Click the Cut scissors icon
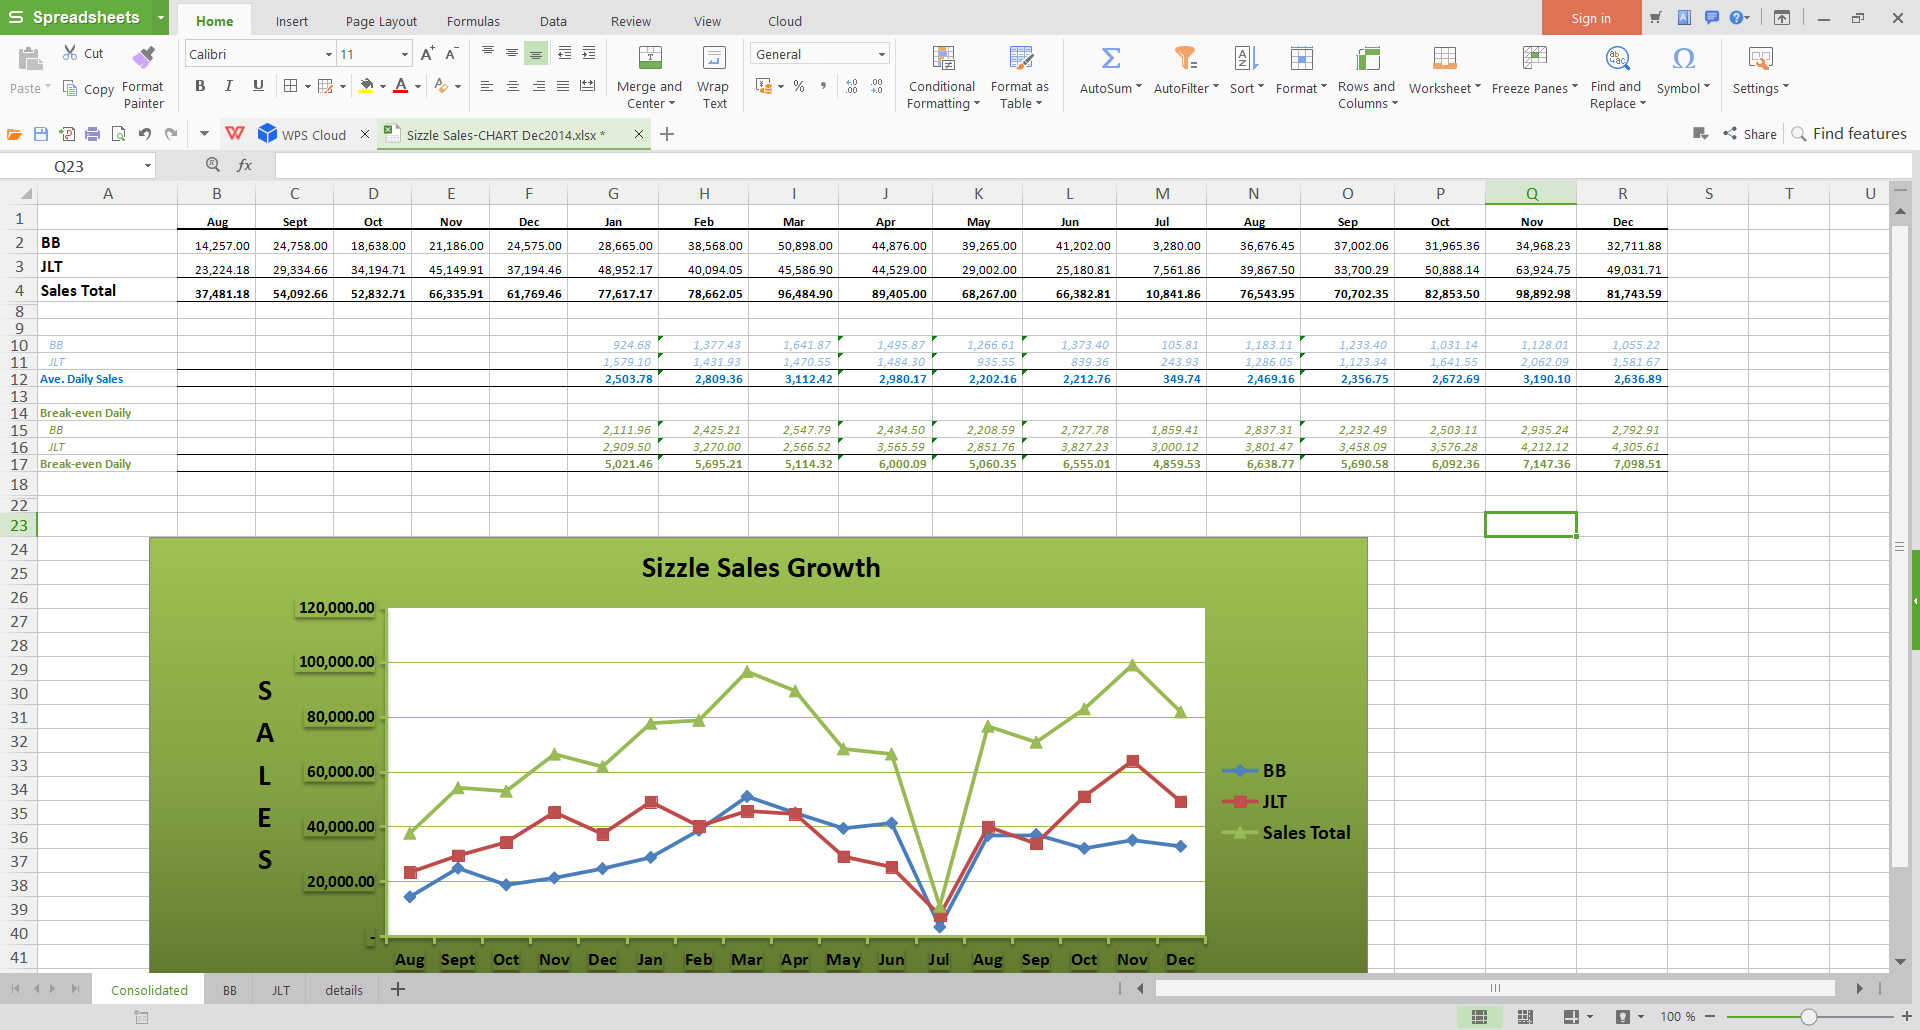The height and width of the screenshot is (1030, 1920). click(x=70, y=53)
